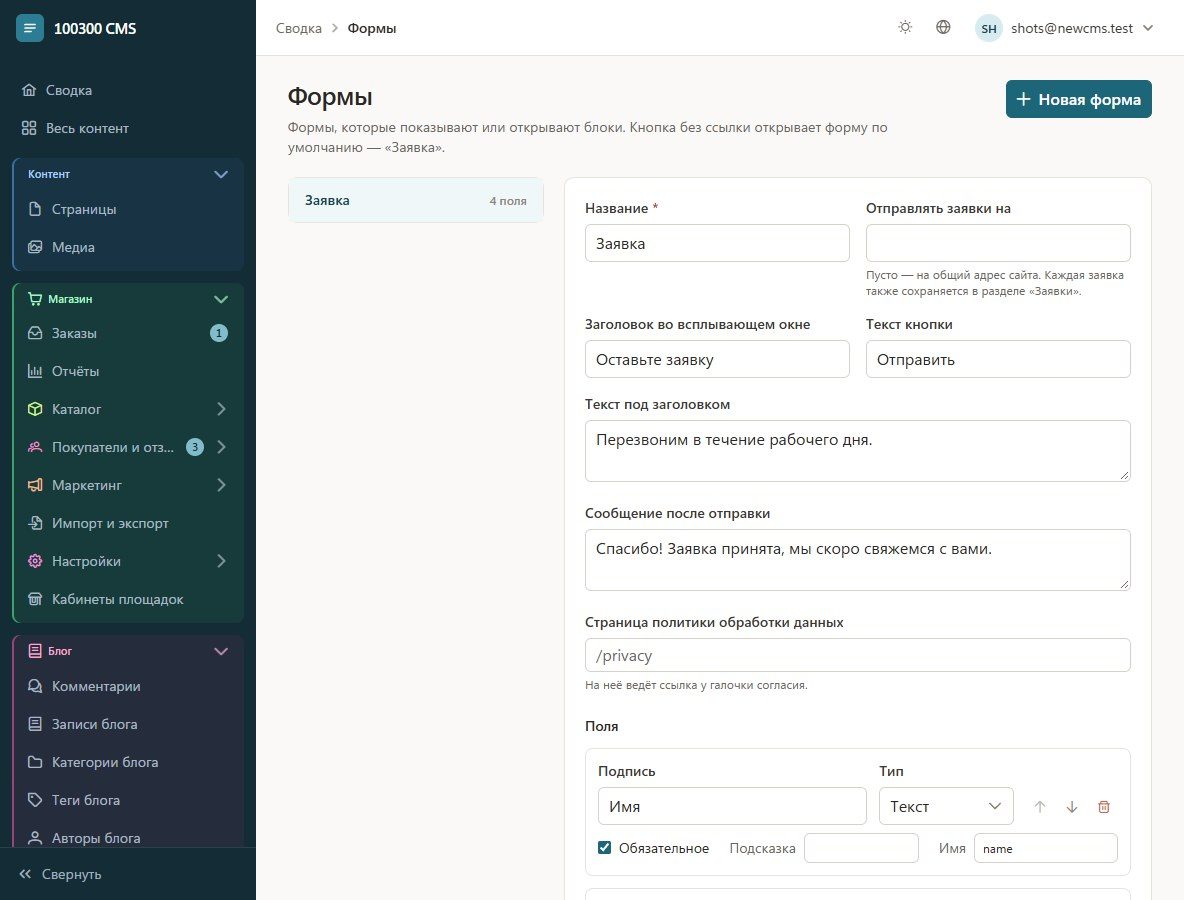
Task: Click the Страницы page icon
Action: point(35,208)
